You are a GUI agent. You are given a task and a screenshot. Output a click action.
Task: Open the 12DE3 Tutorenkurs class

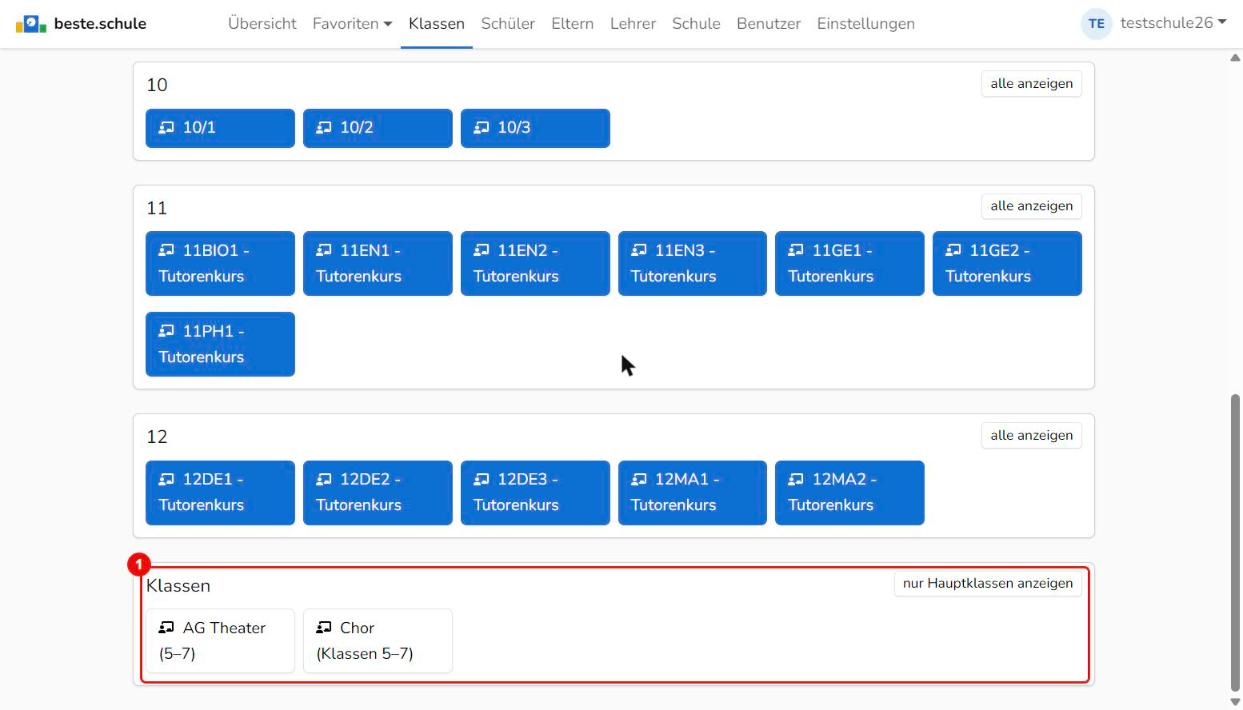(535, 492)
